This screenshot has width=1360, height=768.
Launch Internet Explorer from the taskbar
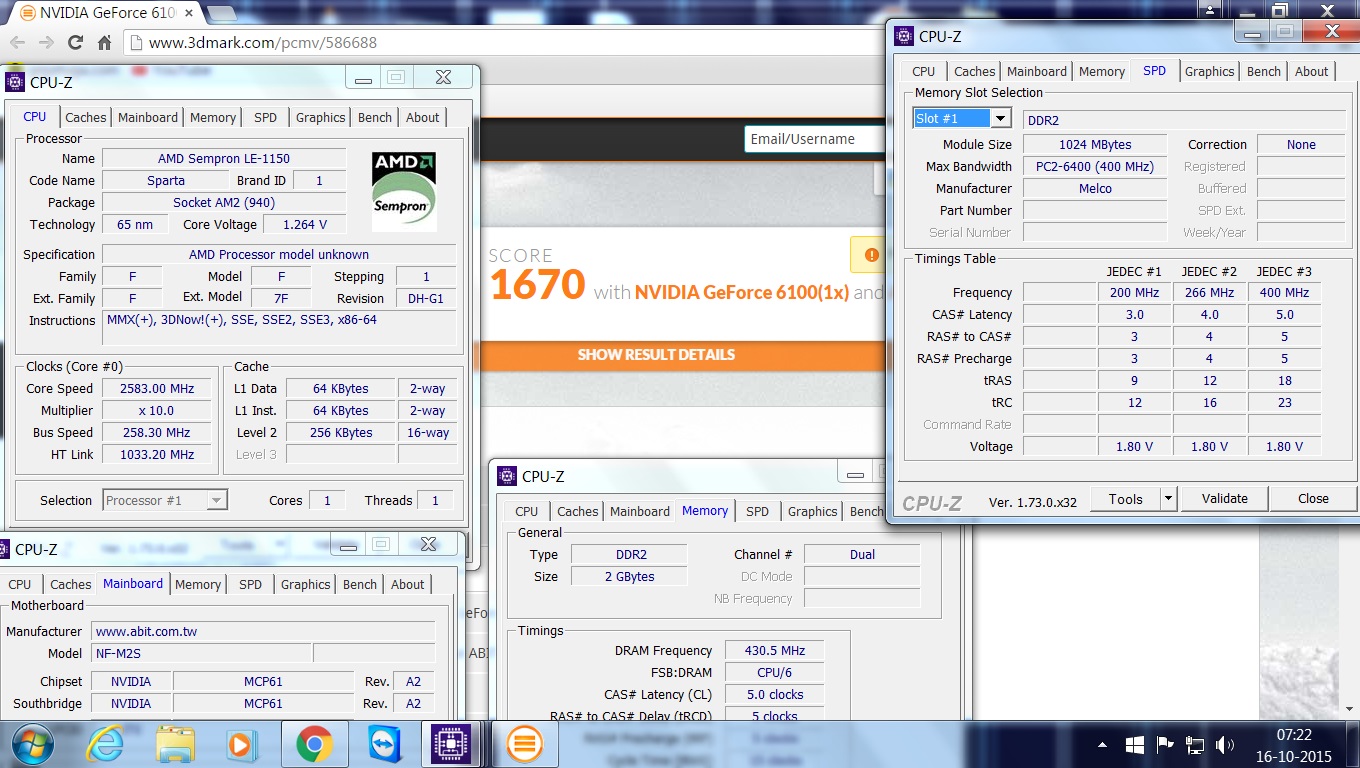point(104,744)
